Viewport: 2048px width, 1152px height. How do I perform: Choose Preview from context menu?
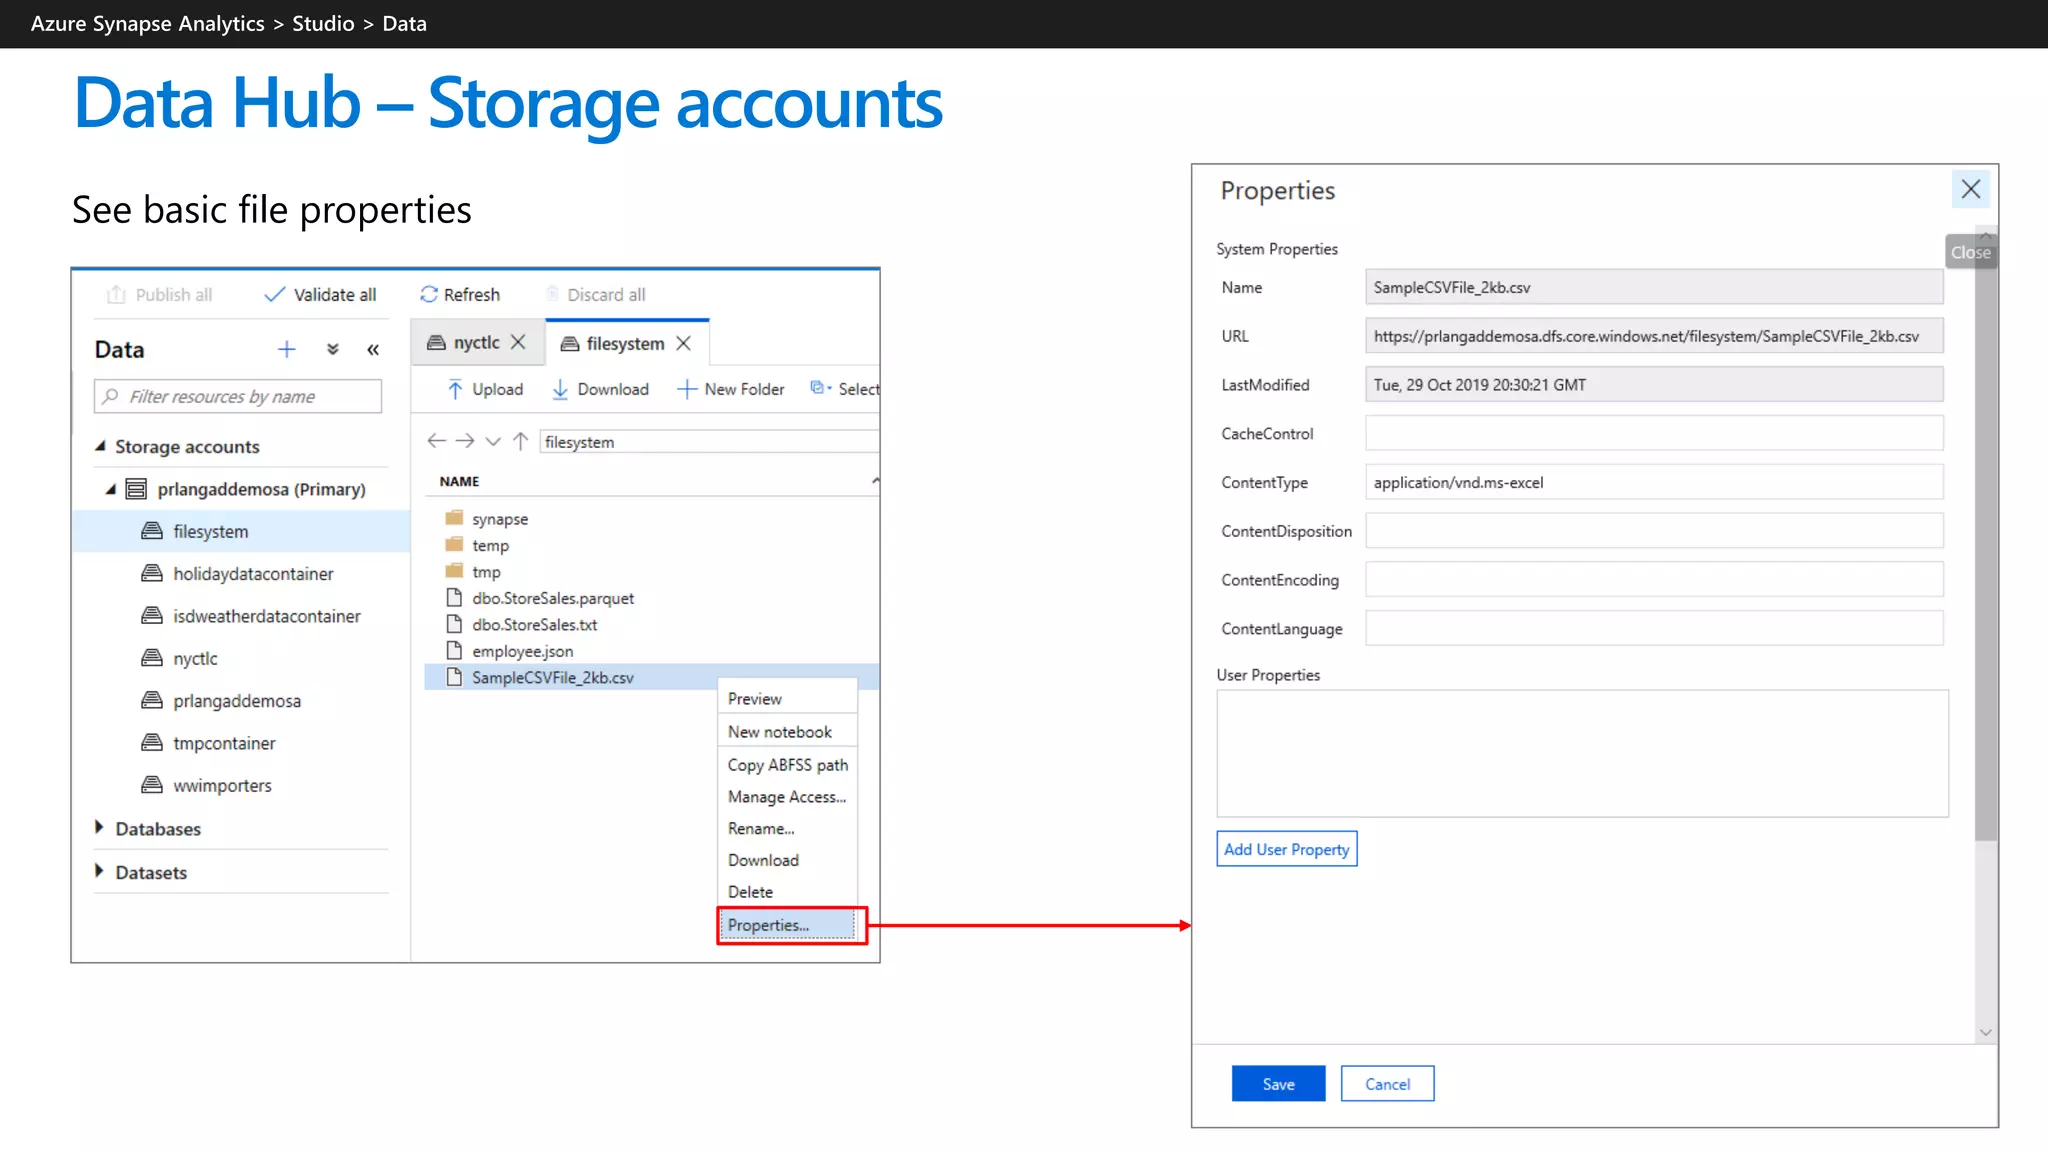click(x=787, y=698)
